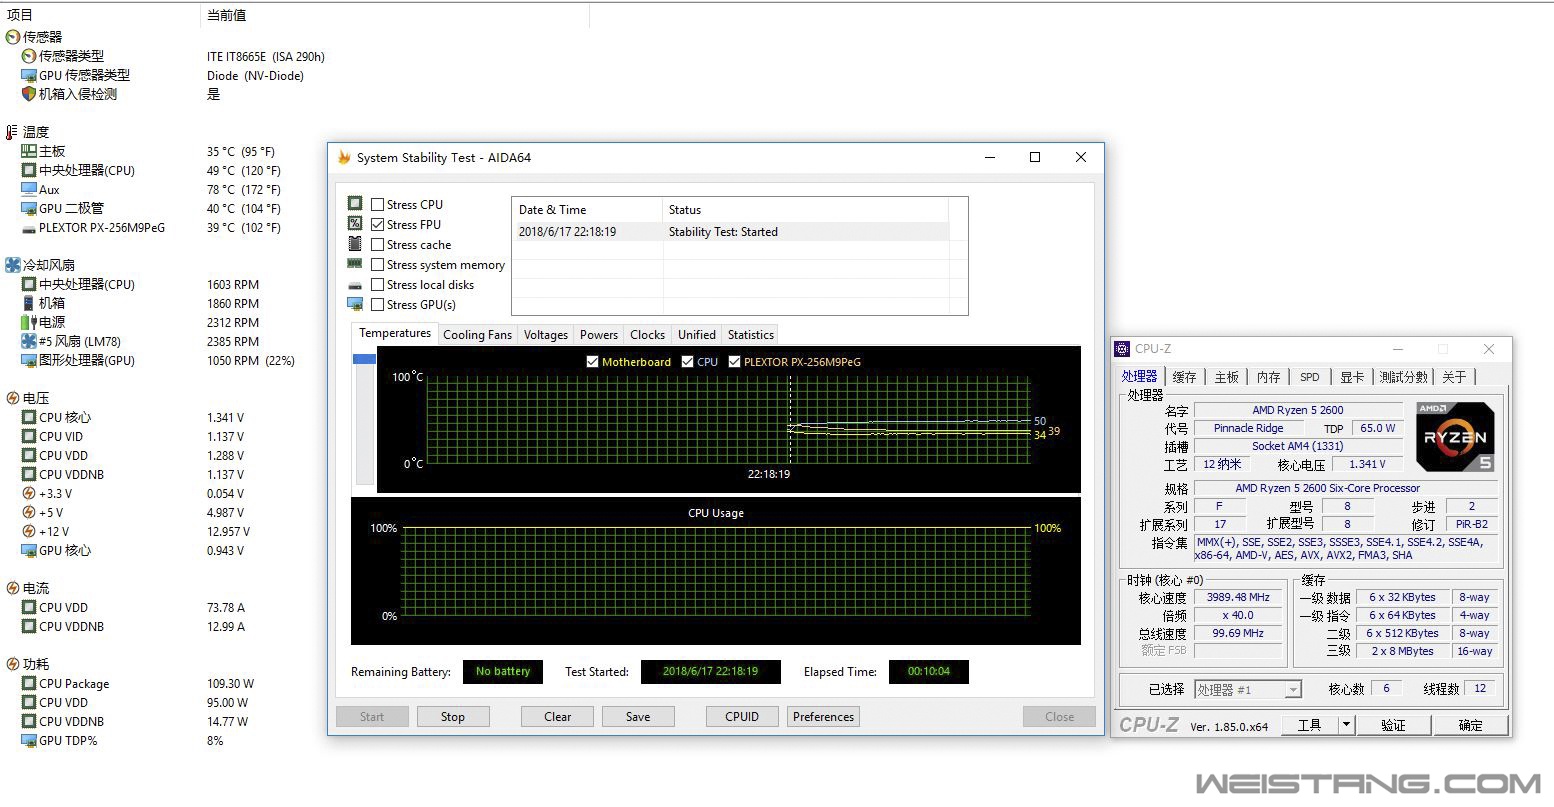Image resolution: width=1554 pixels, height=807 pixels.
Task: Click the CPU-Z app icon in title bar
Action: click(1123, 348)
